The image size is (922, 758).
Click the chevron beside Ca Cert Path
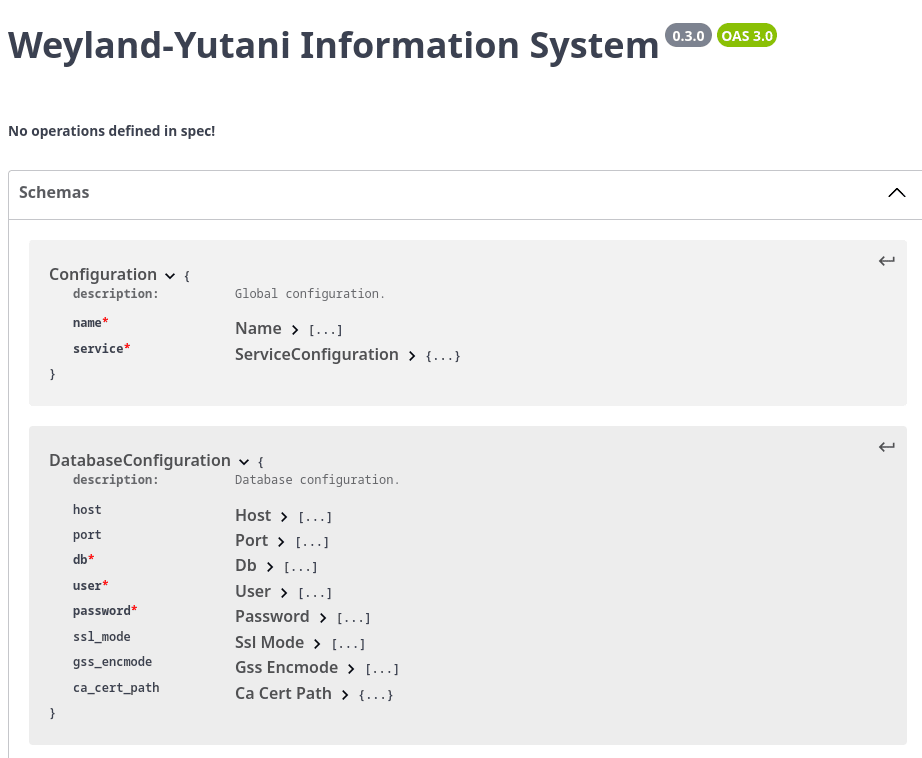tap(345, 693)
